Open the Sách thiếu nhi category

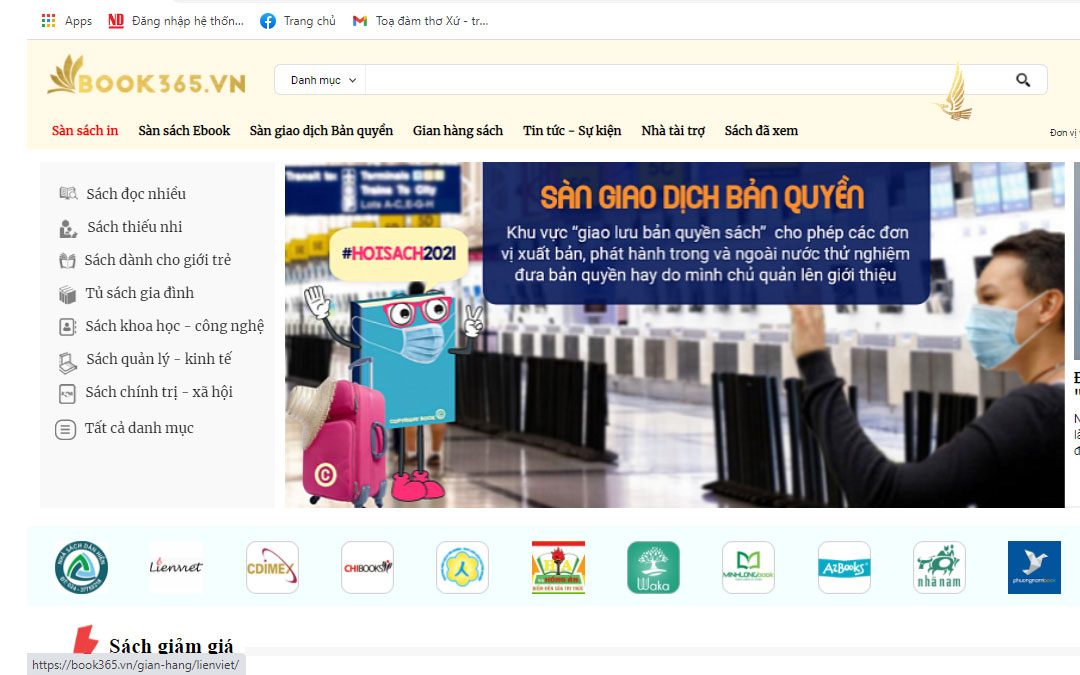[x=134, y=227]
